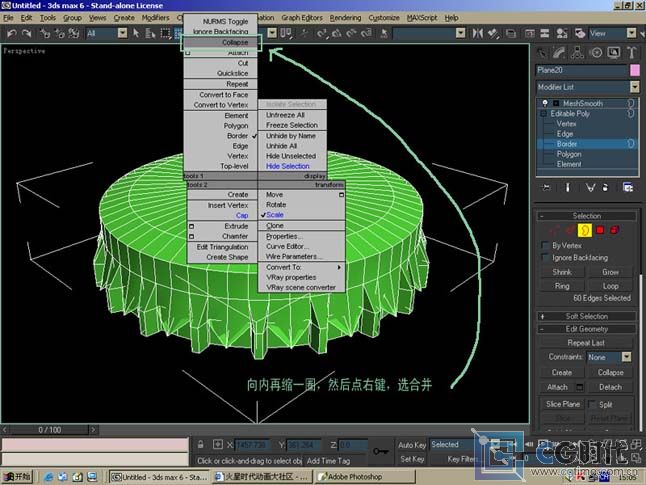646x485 pixels.
Task: Open the Convert To: submenu in quad menu
Action: pos(302,267)
